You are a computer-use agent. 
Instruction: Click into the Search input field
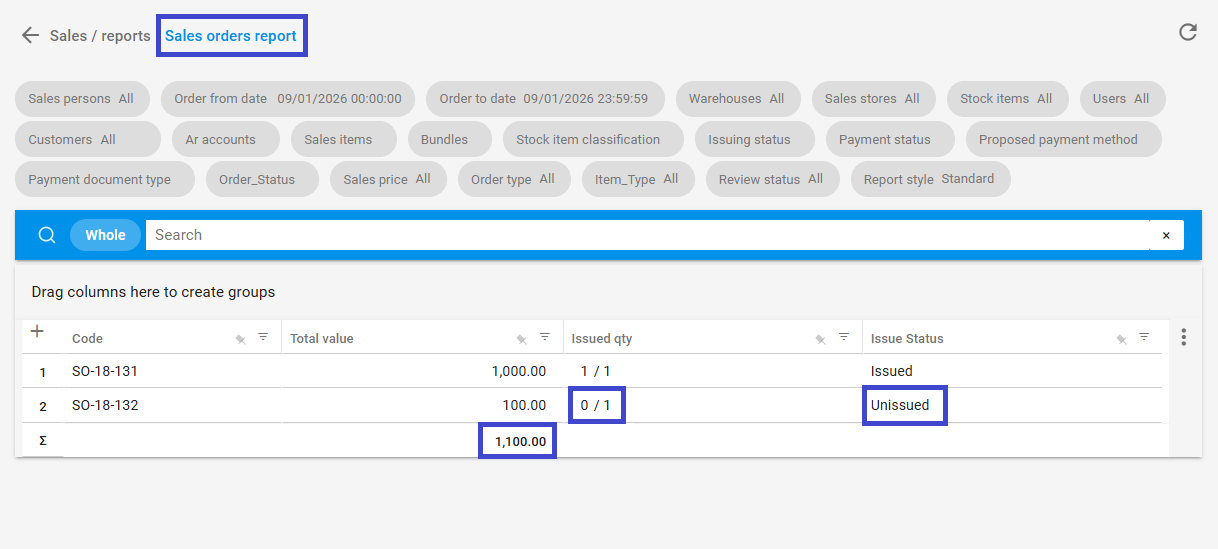click(648, 235)
